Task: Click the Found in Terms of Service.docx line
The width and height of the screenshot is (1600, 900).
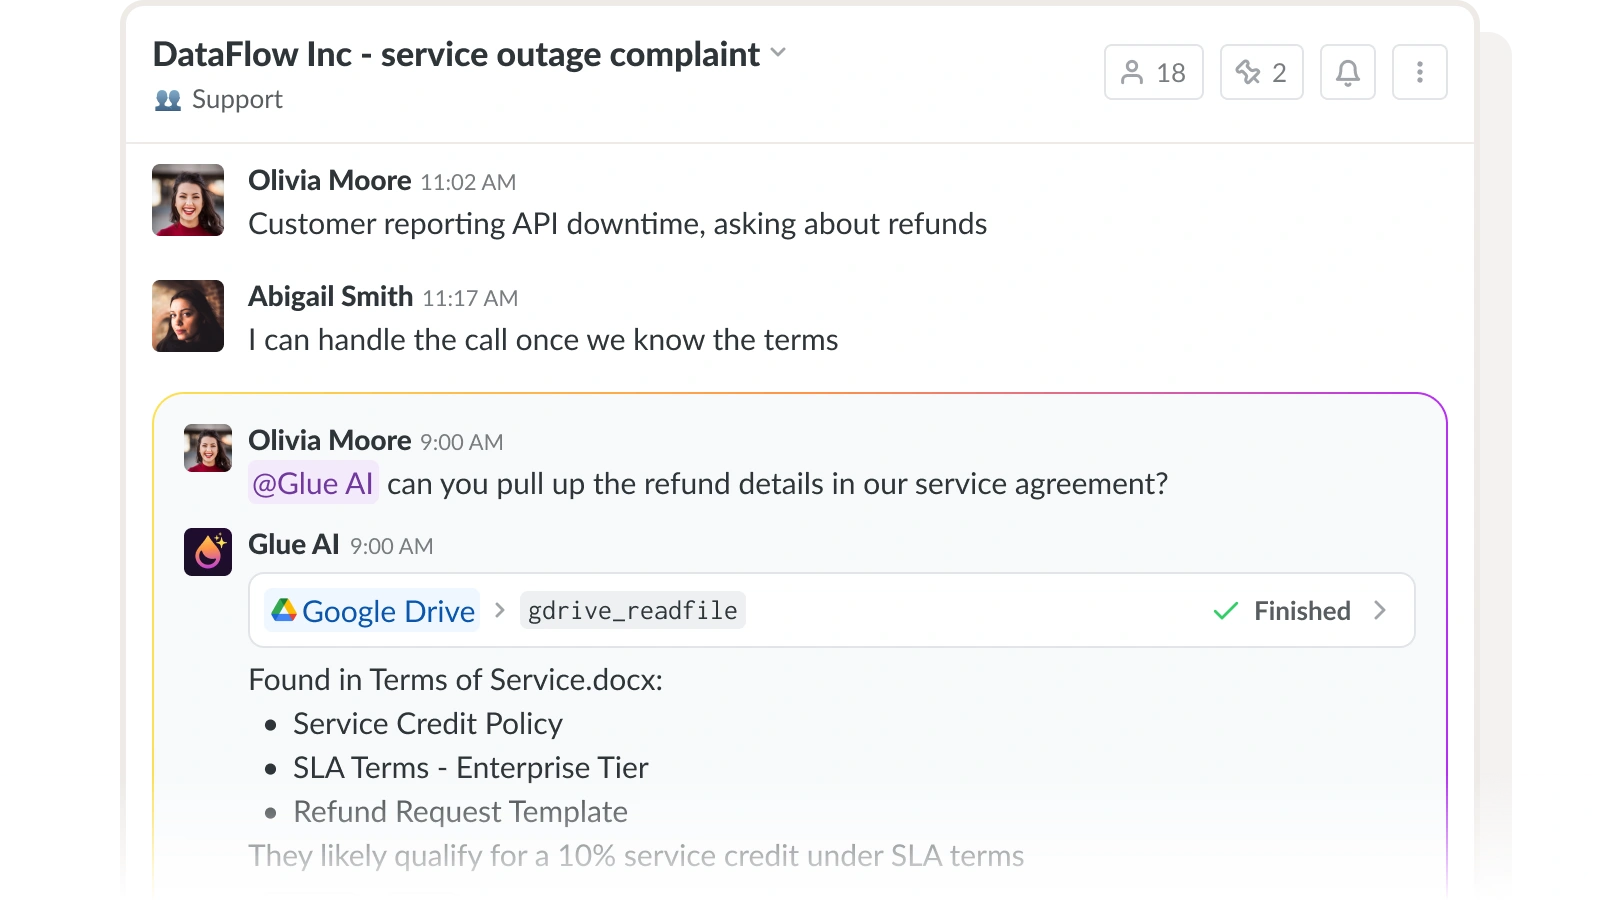Action: tap(456, 680)
